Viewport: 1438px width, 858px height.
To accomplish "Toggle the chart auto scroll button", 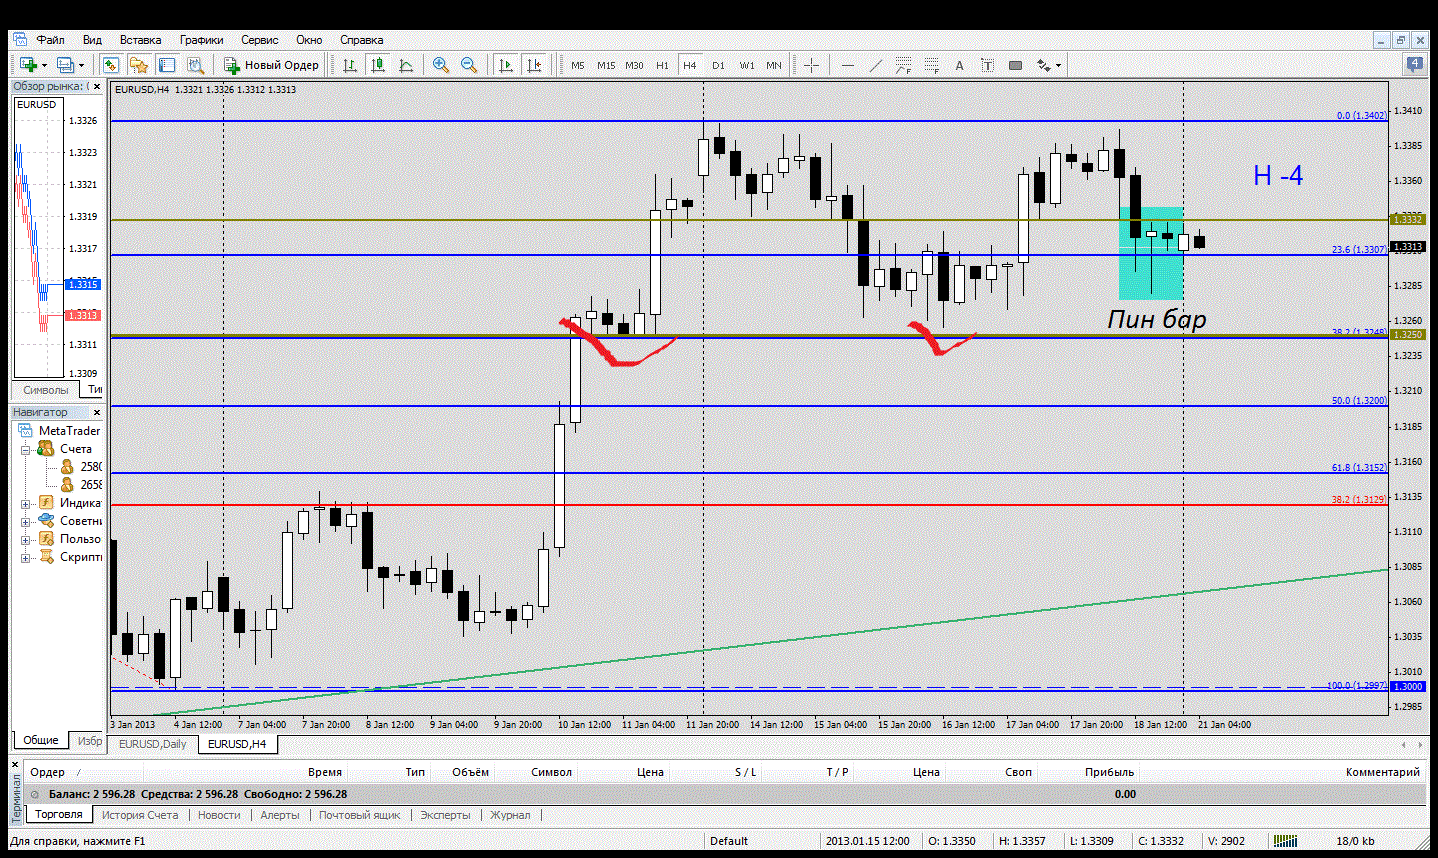I will [x=506, y=65].
